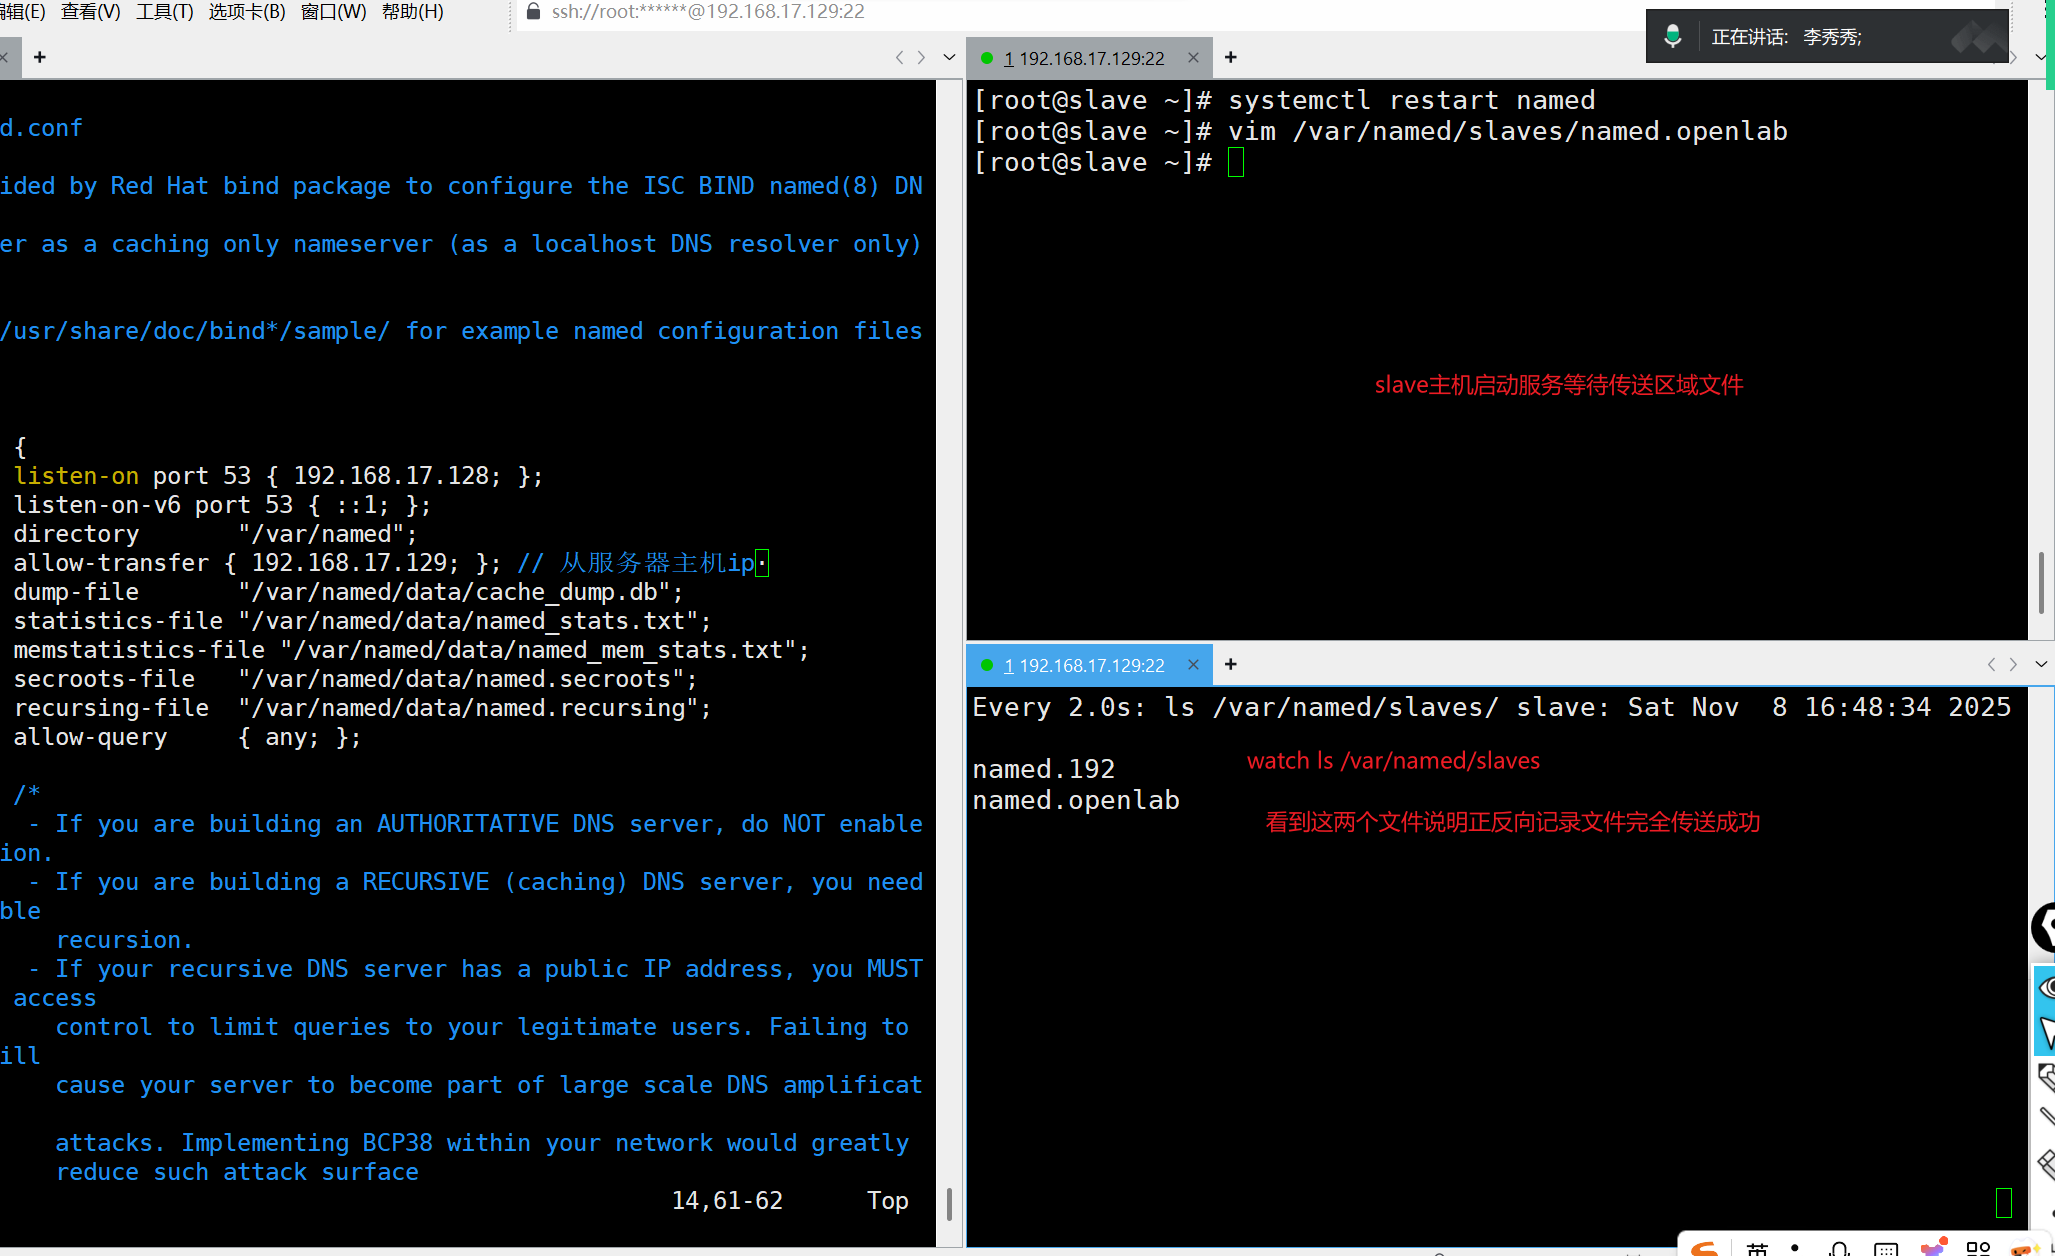
Task: Add new tab in top-right terminal pane
Action: 1231,57
